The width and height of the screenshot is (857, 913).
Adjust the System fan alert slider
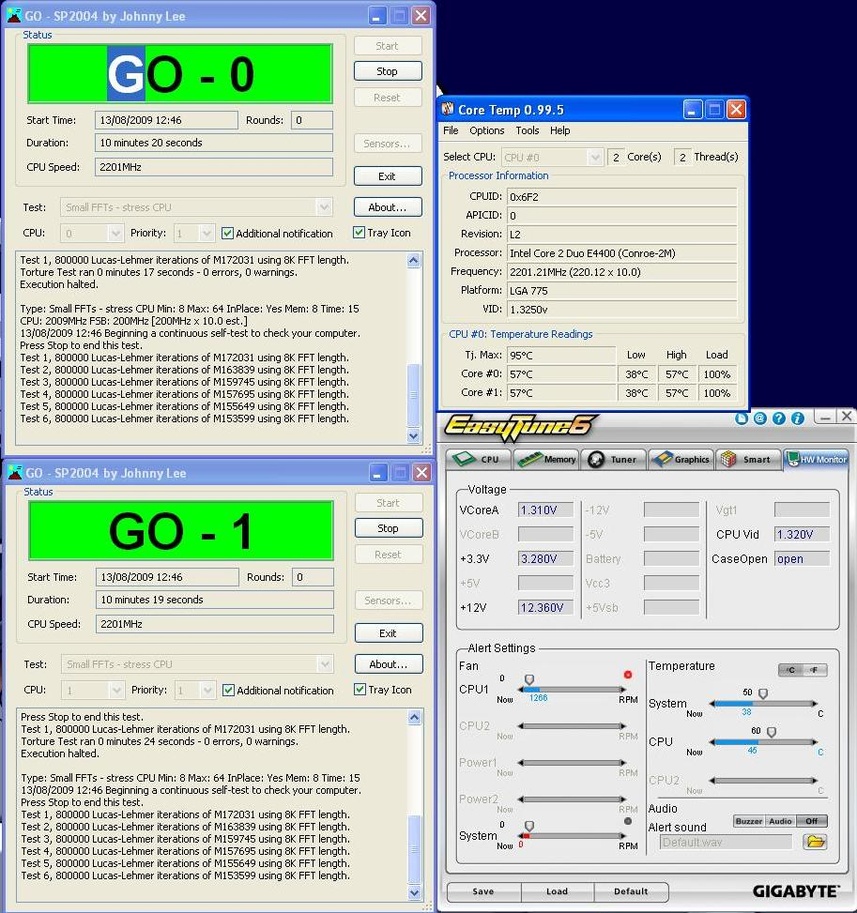click(x=529, y=826)
